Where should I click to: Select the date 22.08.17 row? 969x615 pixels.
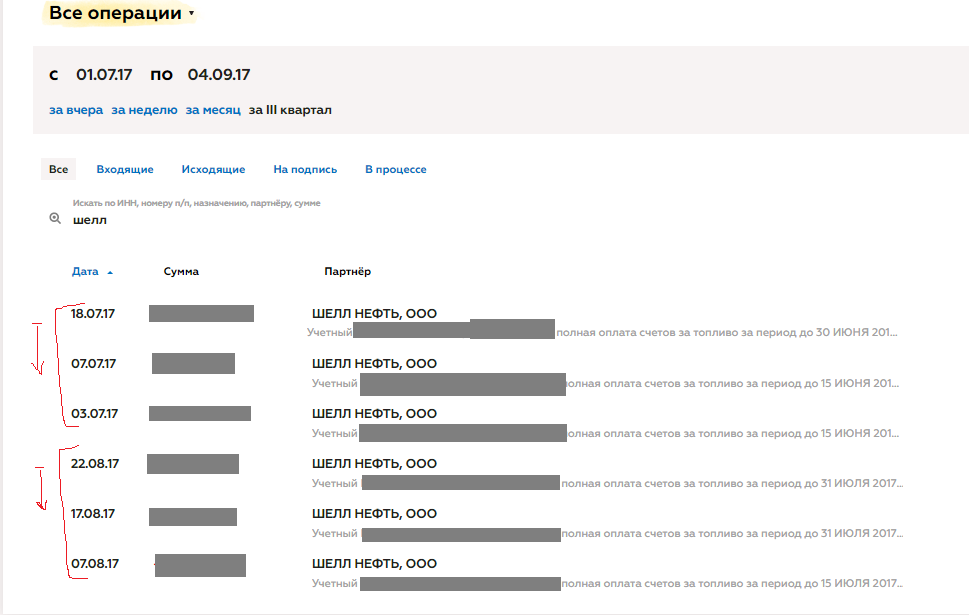click(95, 464)
